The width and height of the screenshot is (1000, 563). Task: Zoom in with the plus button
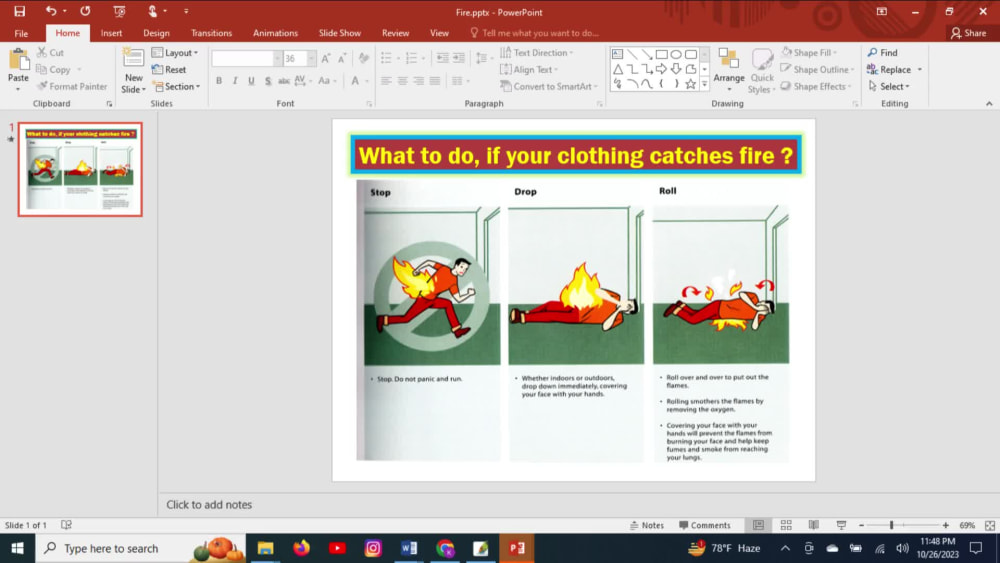946,525
